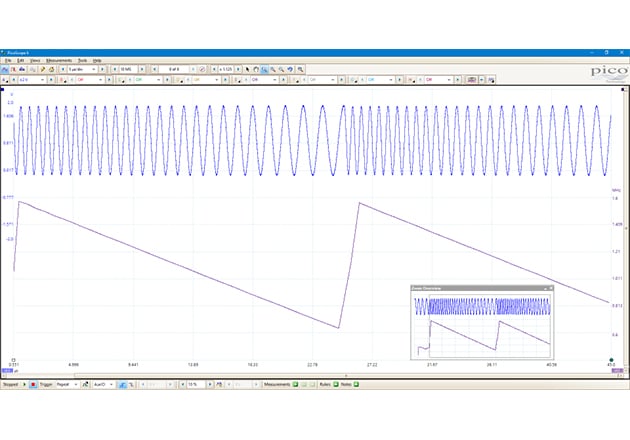Click inside the Zoom Overview thumbnail
The image size is (630, 440).
tap(482, 325)
